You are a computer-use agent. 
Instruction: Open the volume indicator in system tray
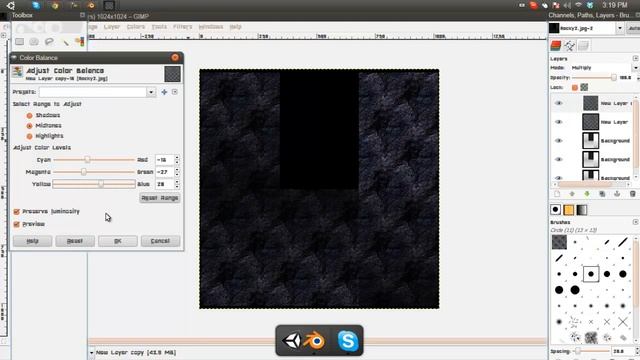[x=567, y=5]
